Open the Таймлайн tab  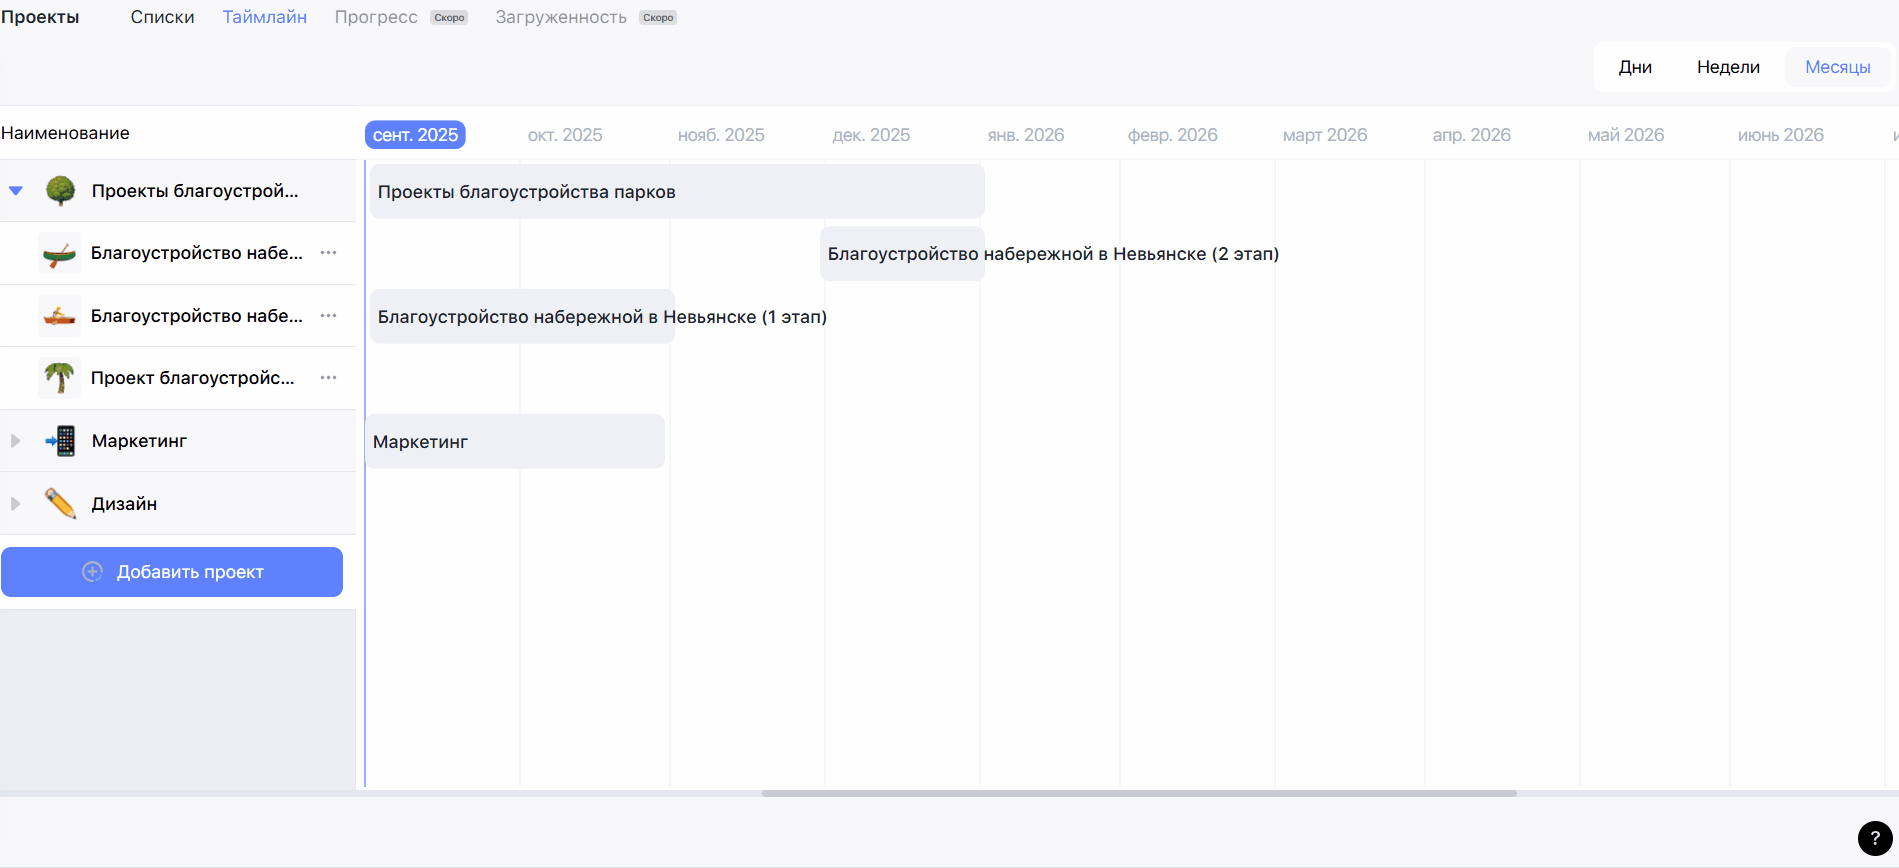coord(264,17)
